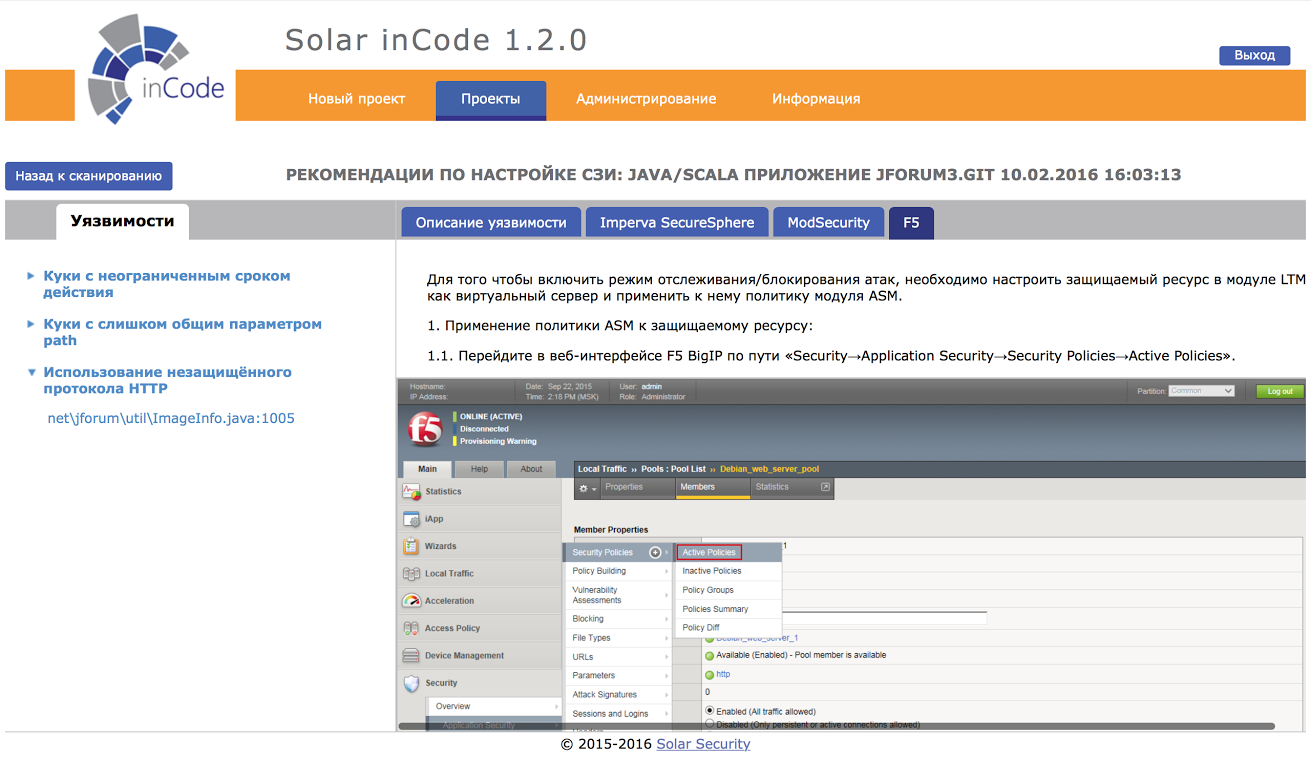Expand 'Куки с неограниченным сроком действия' vulnerability
Viewport: 1311px width, 758px height.
tap(31, 276)
